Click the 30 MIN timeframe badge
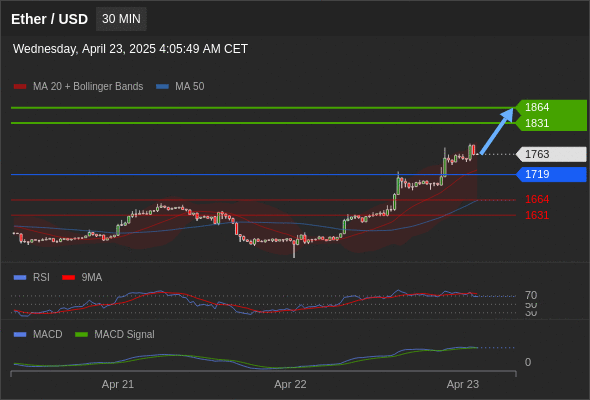590x400 pixels. pos(121,19)
